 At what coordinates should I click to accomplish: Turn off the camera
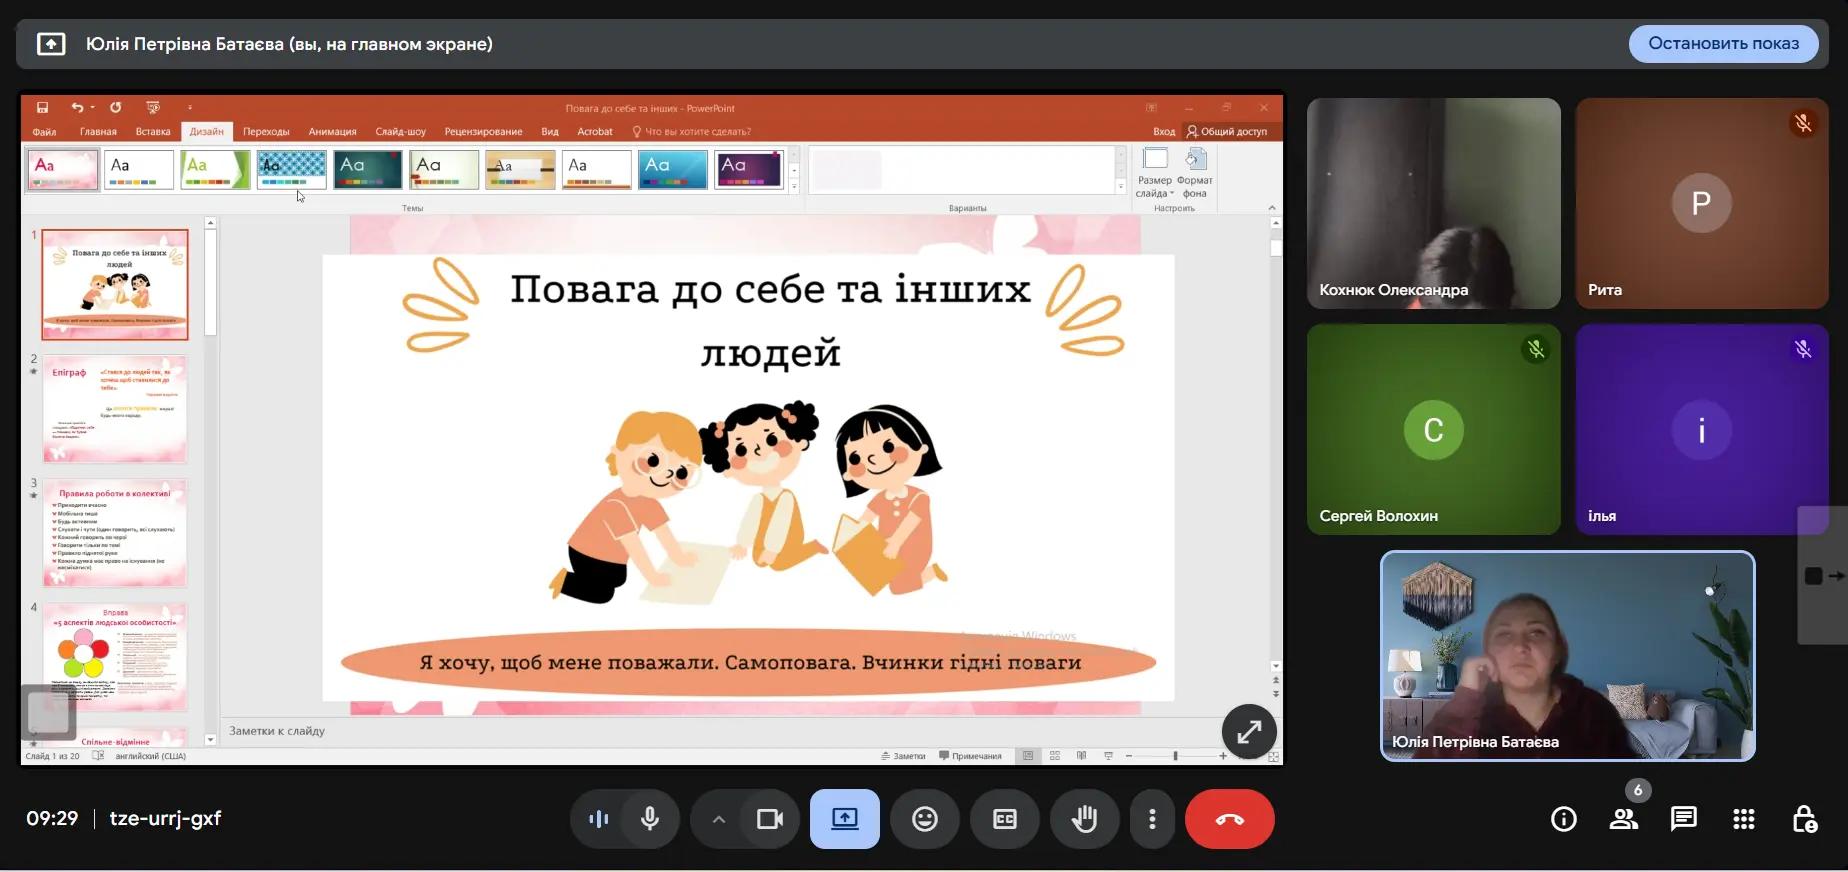click(x=769, y=819)
